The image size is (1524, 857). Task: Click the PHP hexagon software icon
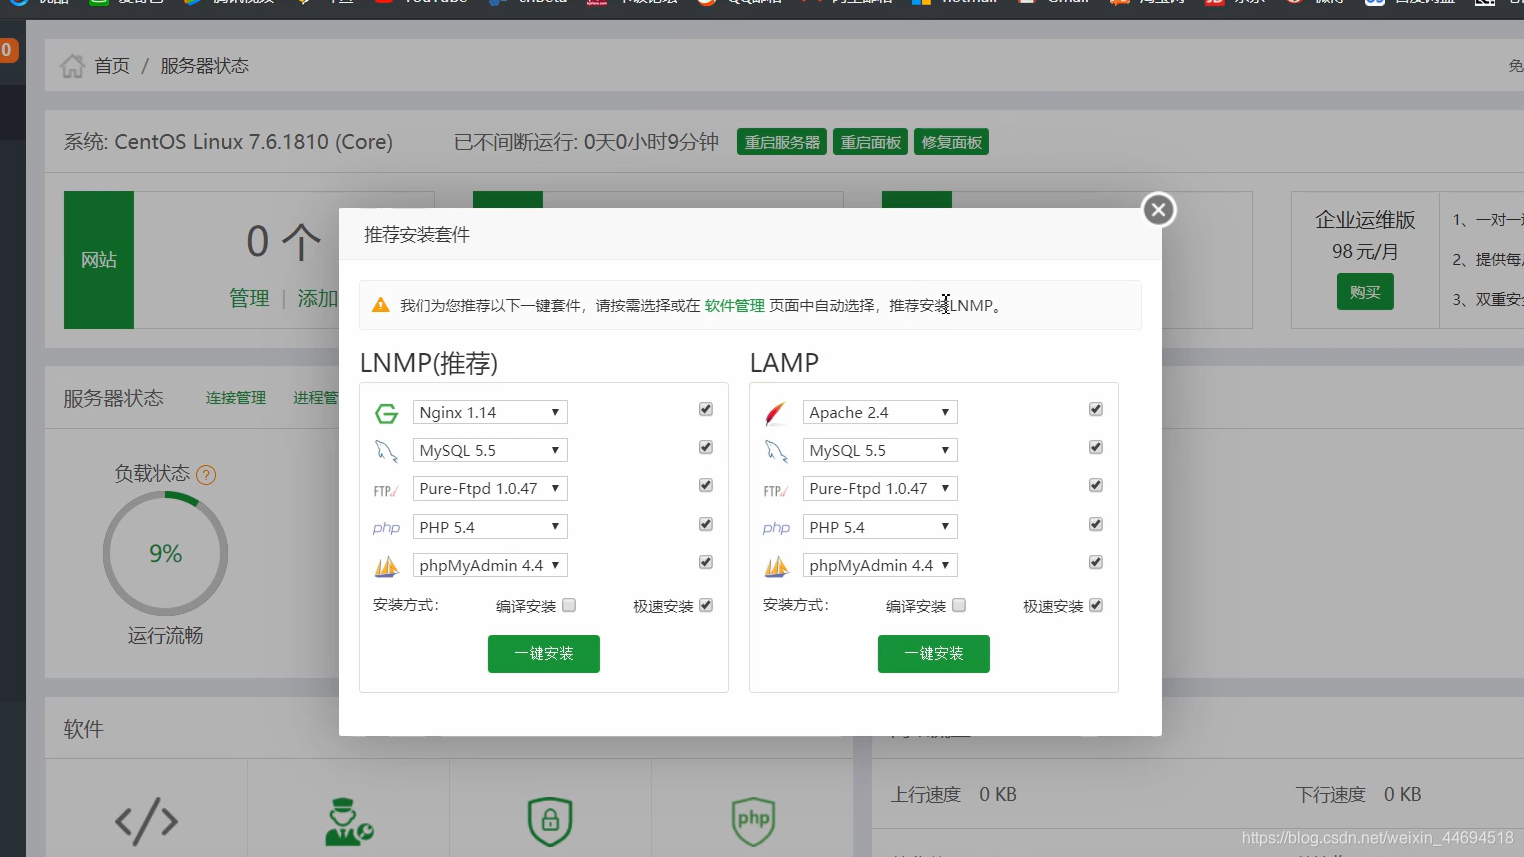click(753, 820)
